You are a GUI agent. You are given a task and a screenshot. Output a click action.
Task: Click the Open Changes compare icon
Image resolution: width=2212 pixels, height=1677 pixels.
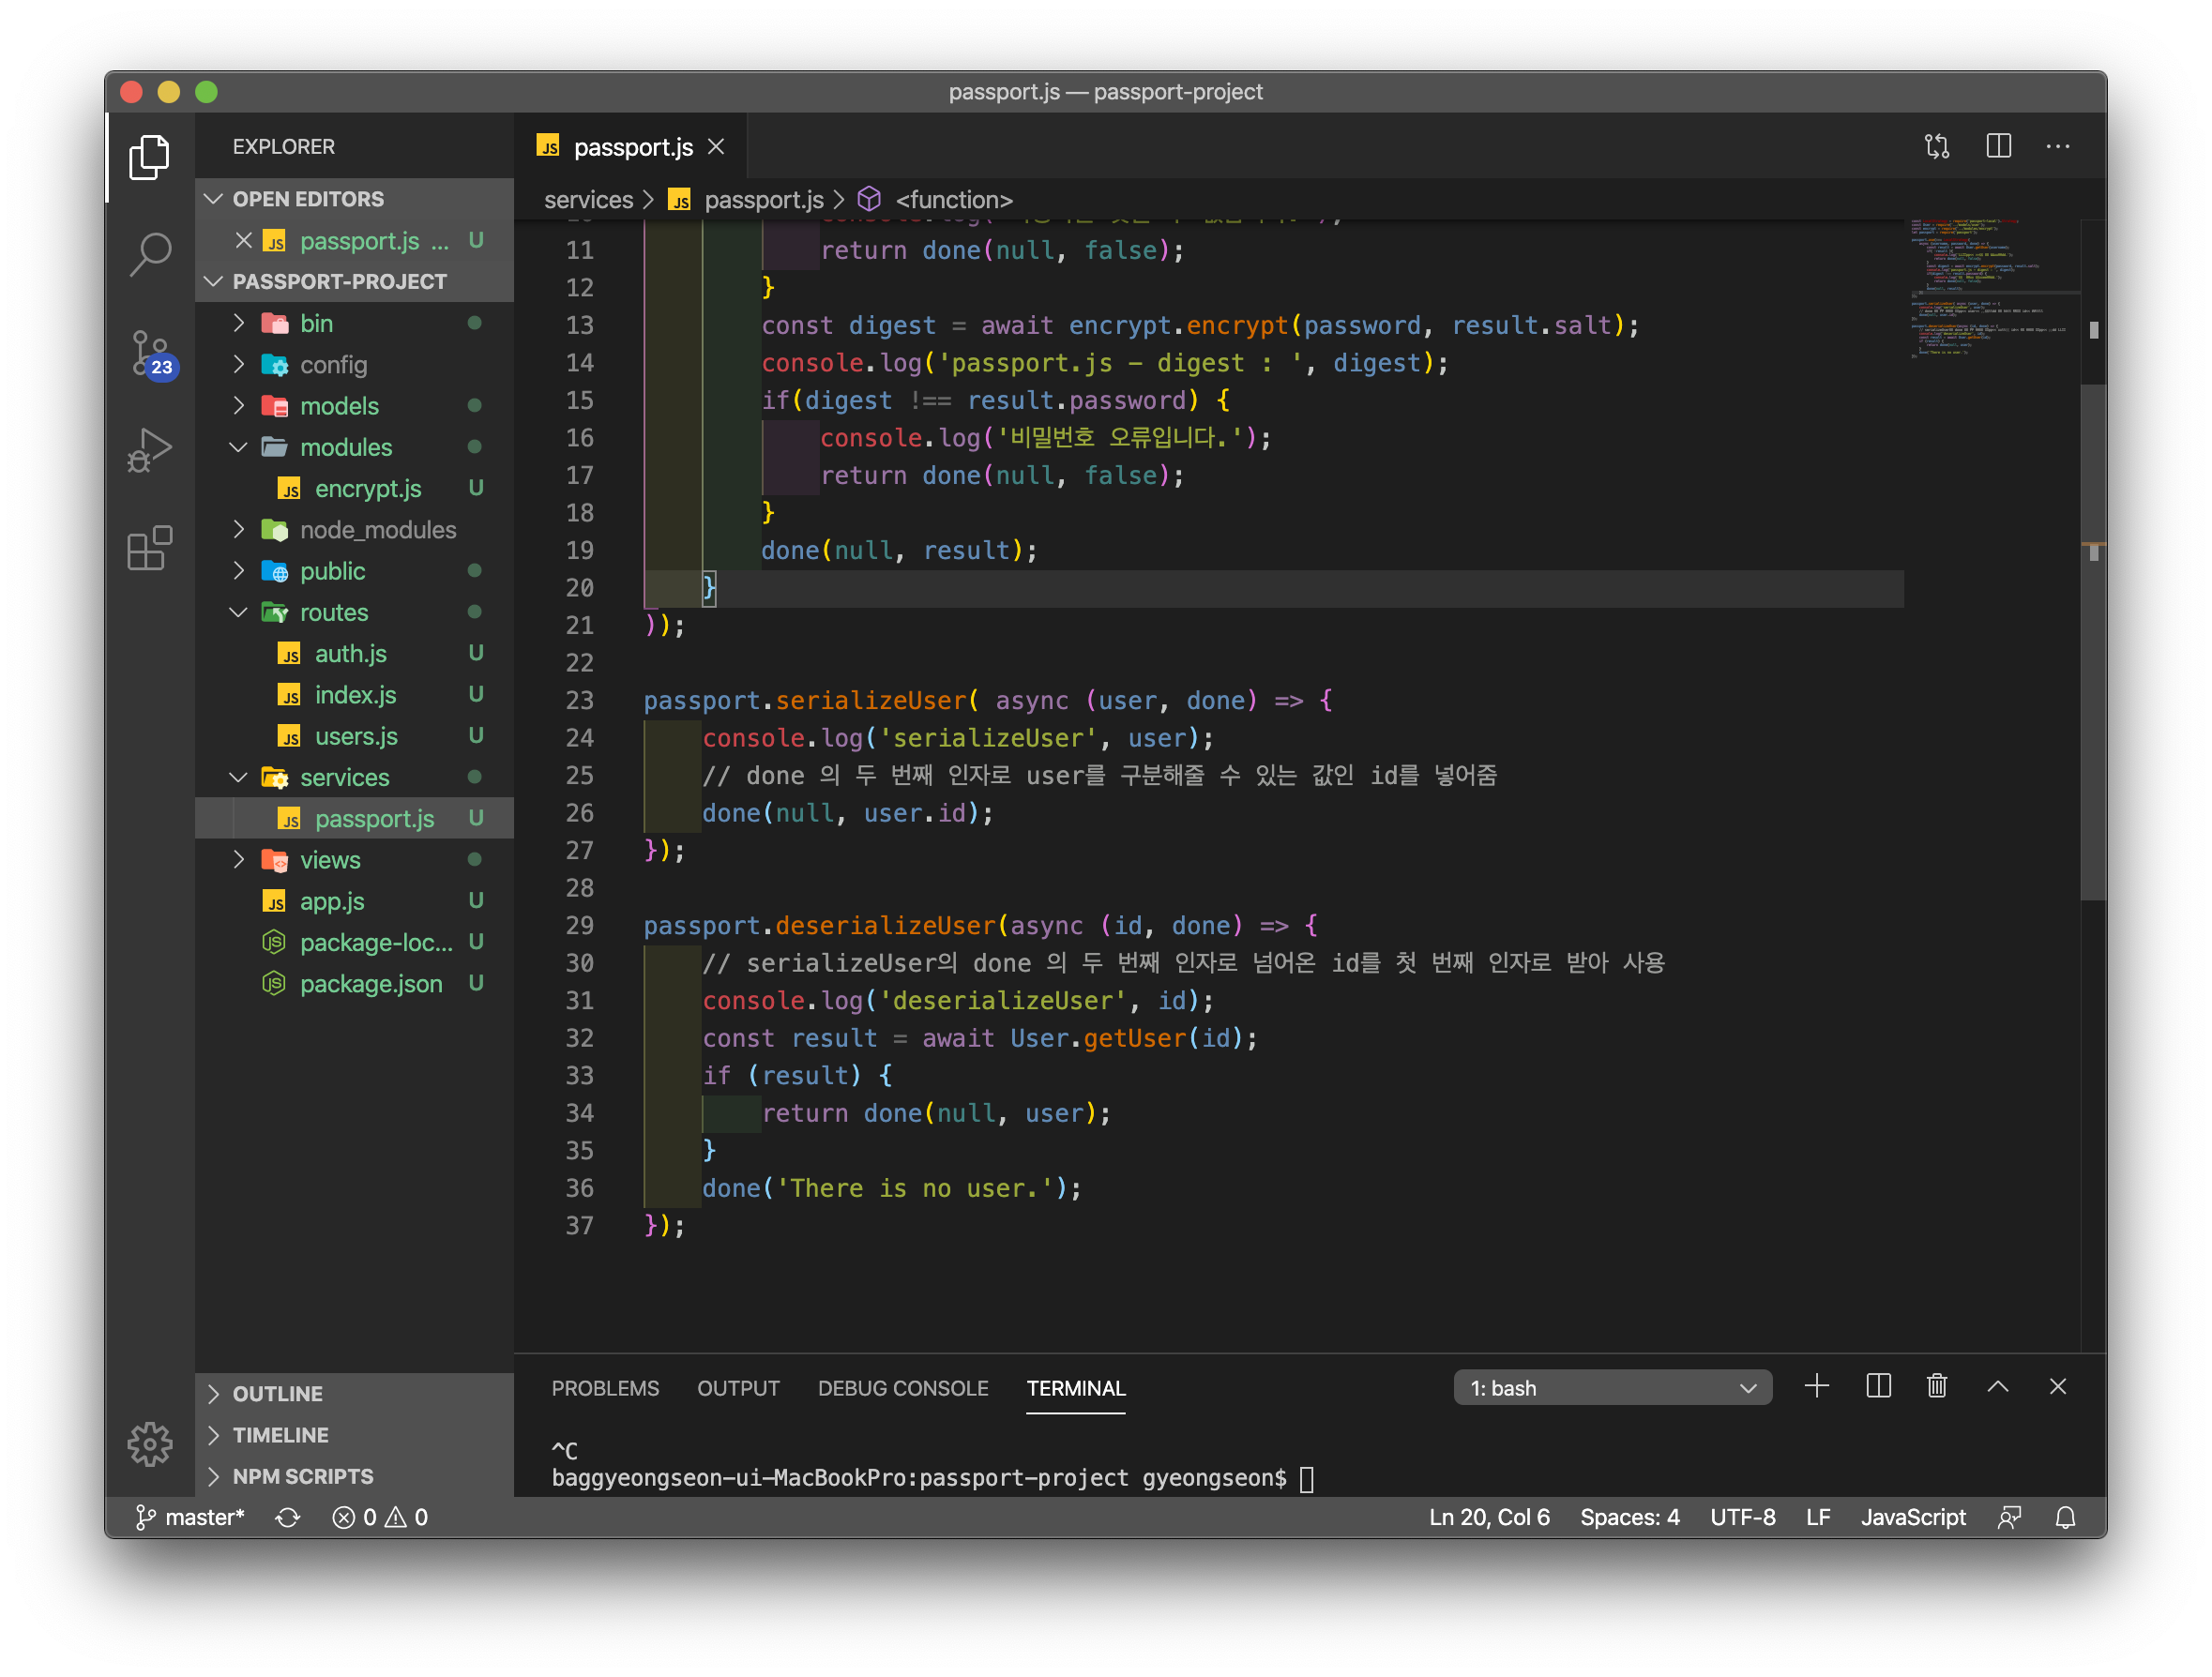click(x=1937, y=147)
